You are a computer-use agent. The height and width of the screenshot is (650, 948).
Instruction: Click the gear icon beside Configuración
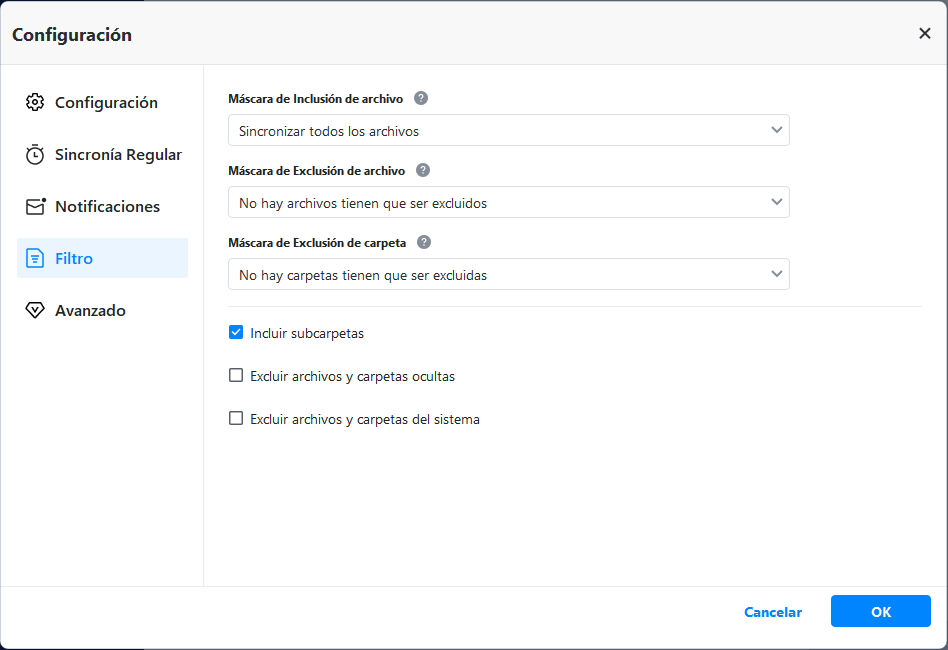coord(35,102)
